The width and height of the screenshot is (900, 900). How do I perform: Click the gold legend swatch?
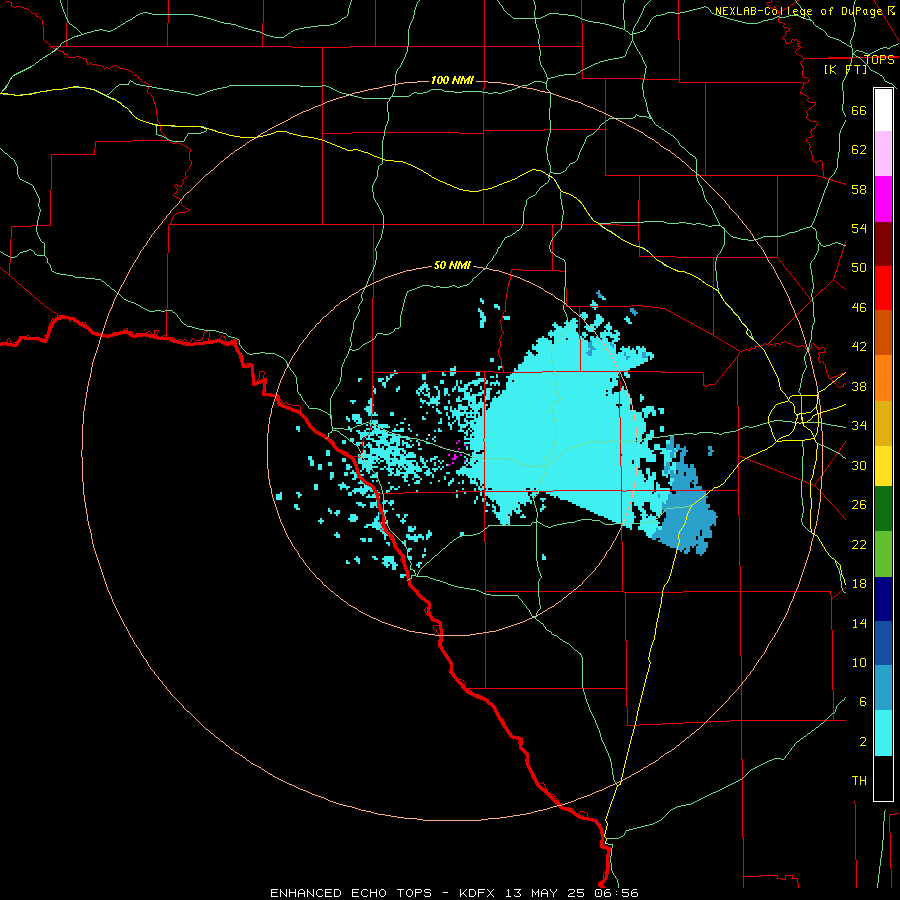[883, 423]
